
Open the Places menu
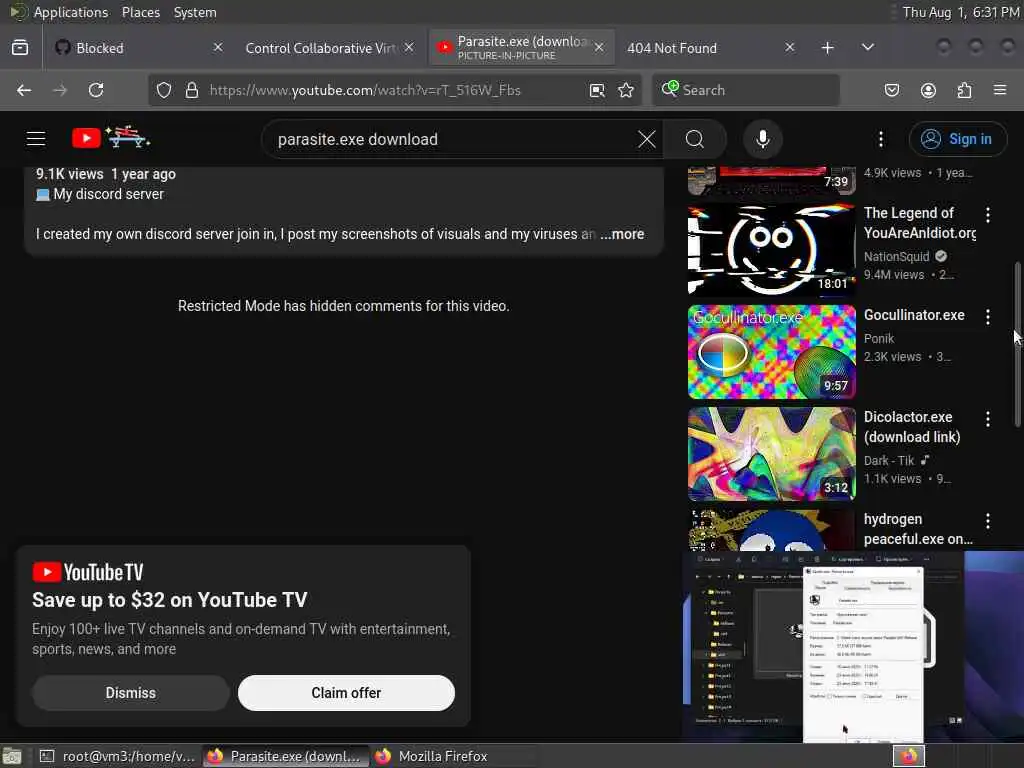tap(140, 12)
